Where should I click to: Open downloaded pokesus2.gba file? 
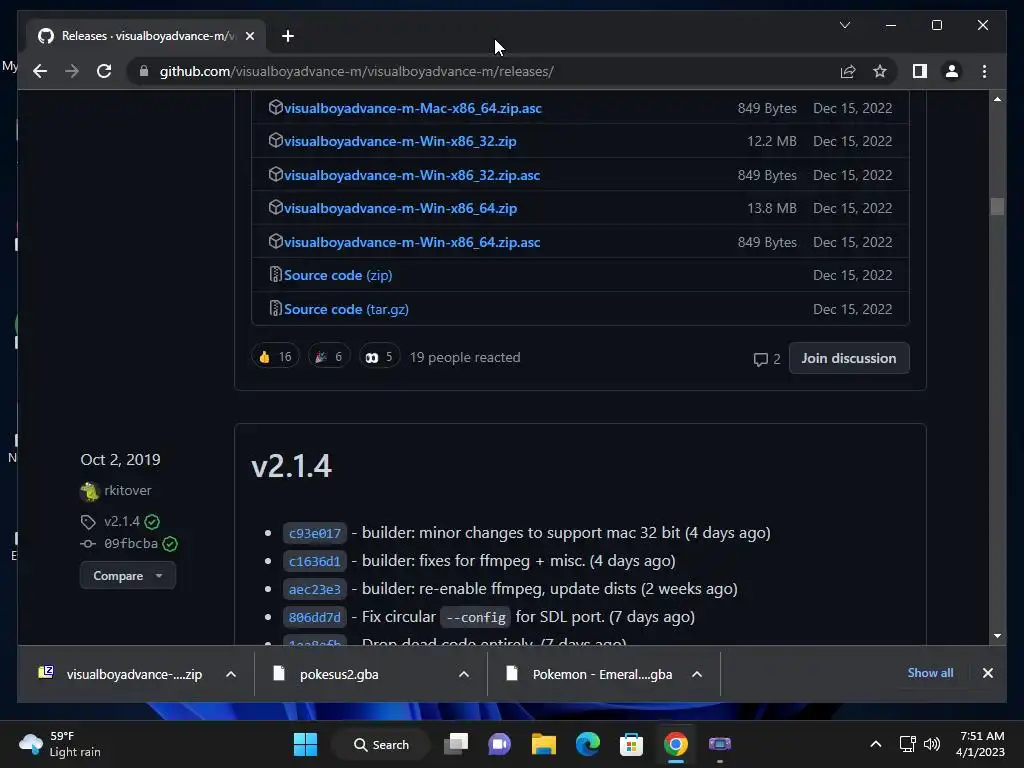coord(327,674)
